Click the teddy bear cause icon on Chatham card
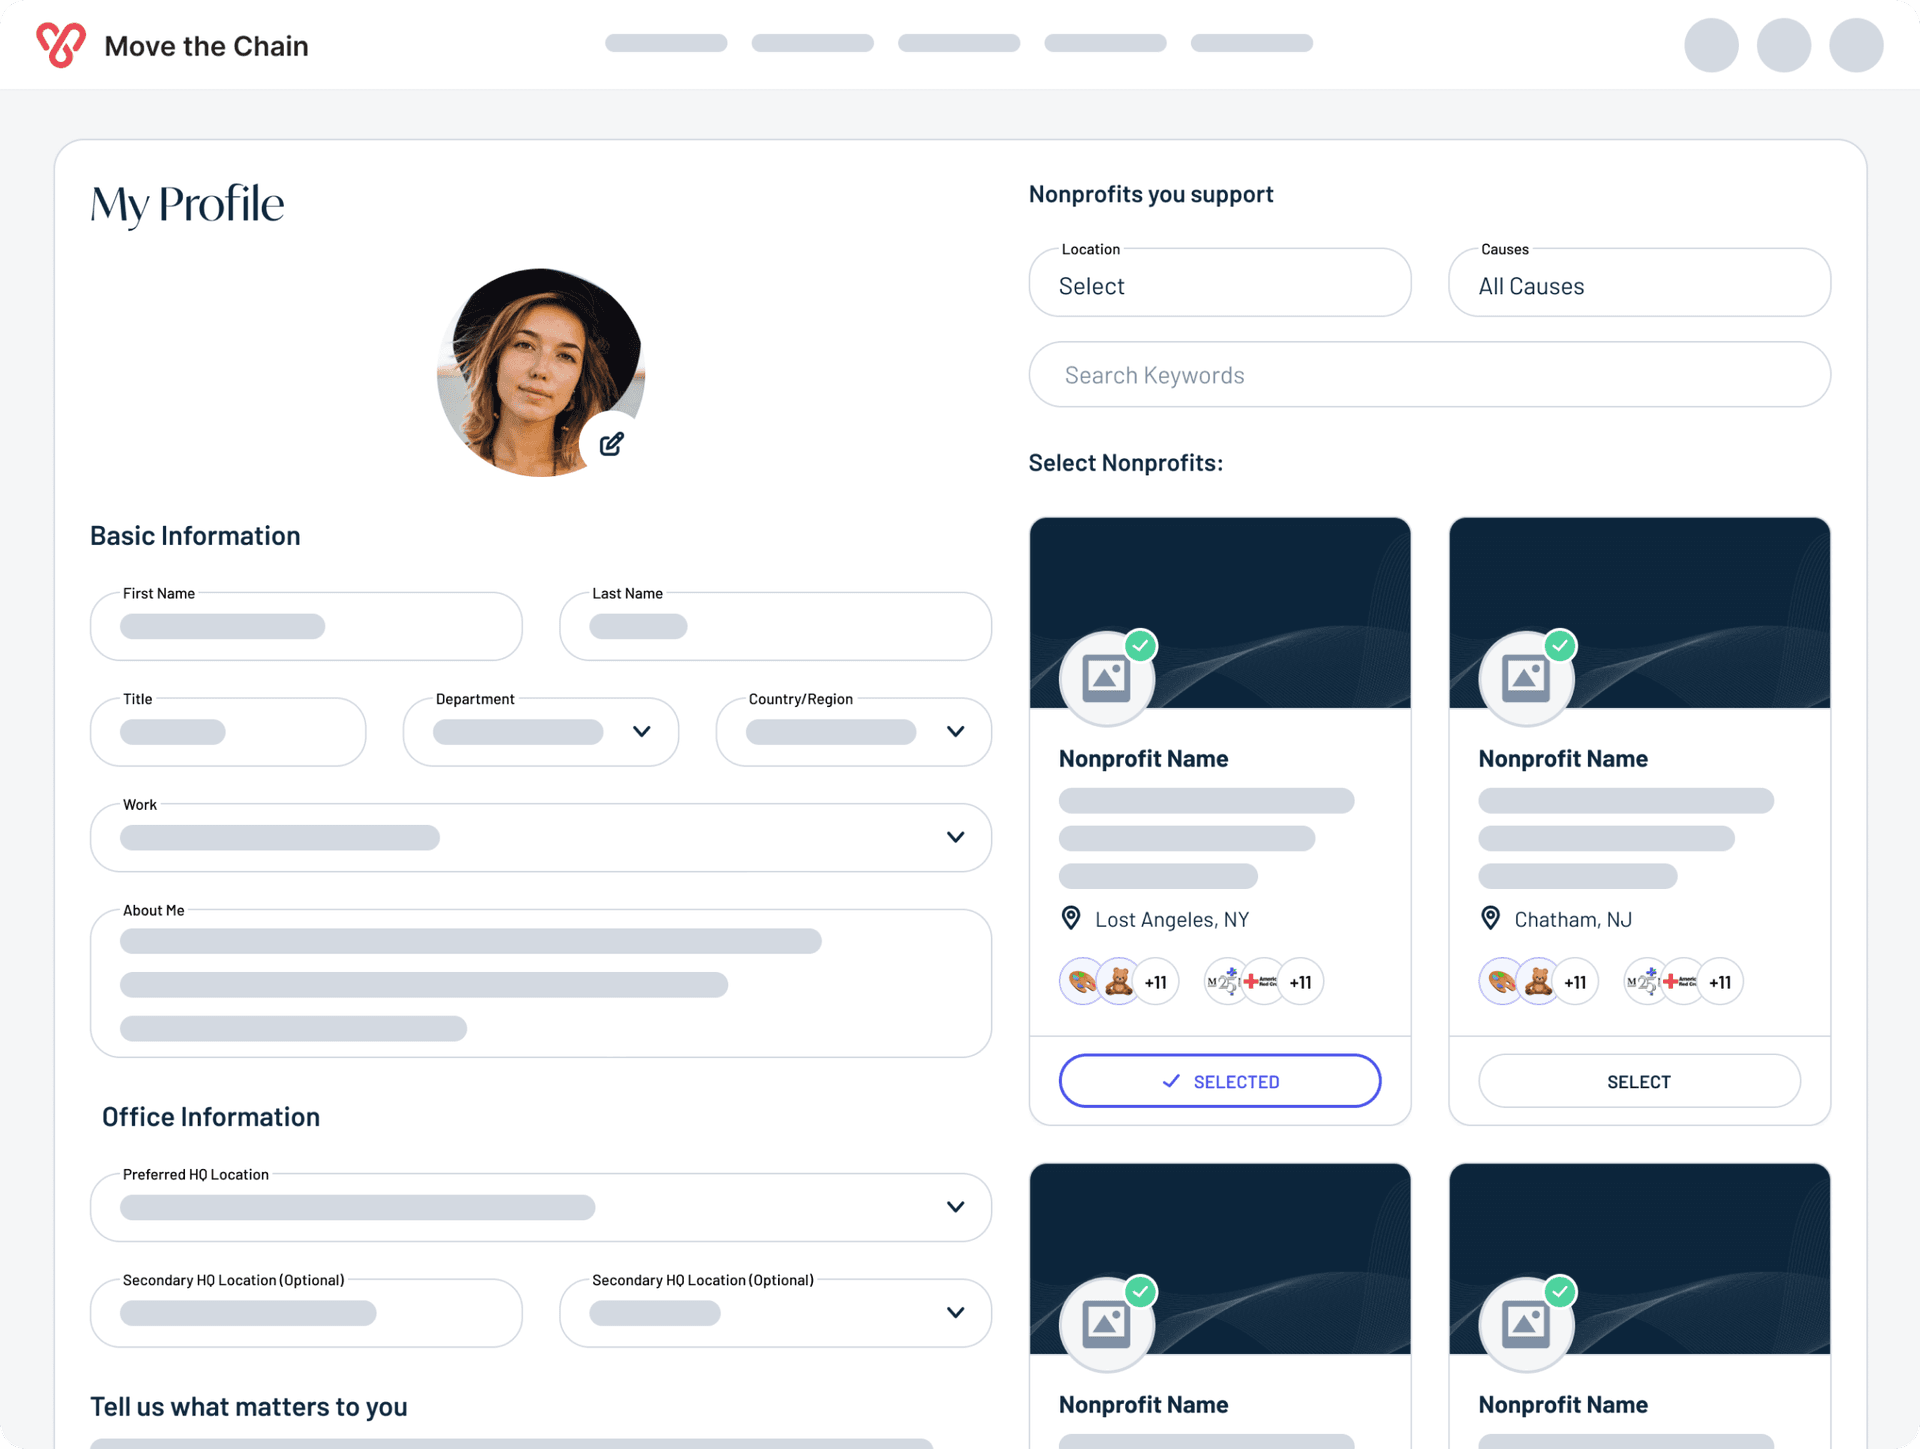This screenshot has width=1920, height=1449. (1539, 982)
